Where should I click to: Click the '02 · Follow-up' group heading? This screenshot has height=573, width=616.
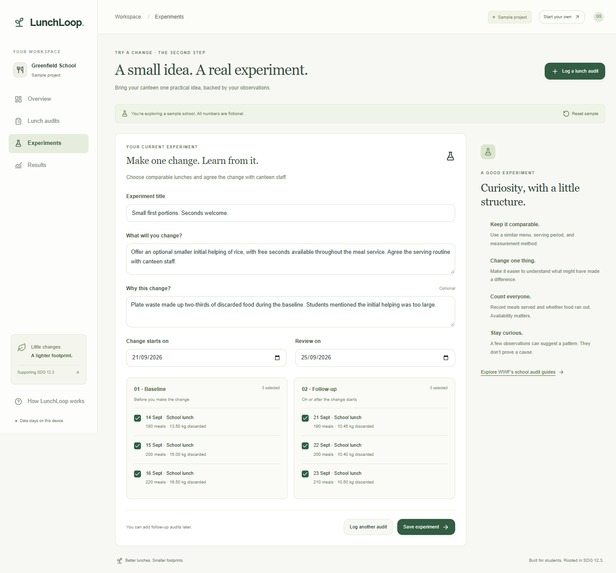(319, 389)
